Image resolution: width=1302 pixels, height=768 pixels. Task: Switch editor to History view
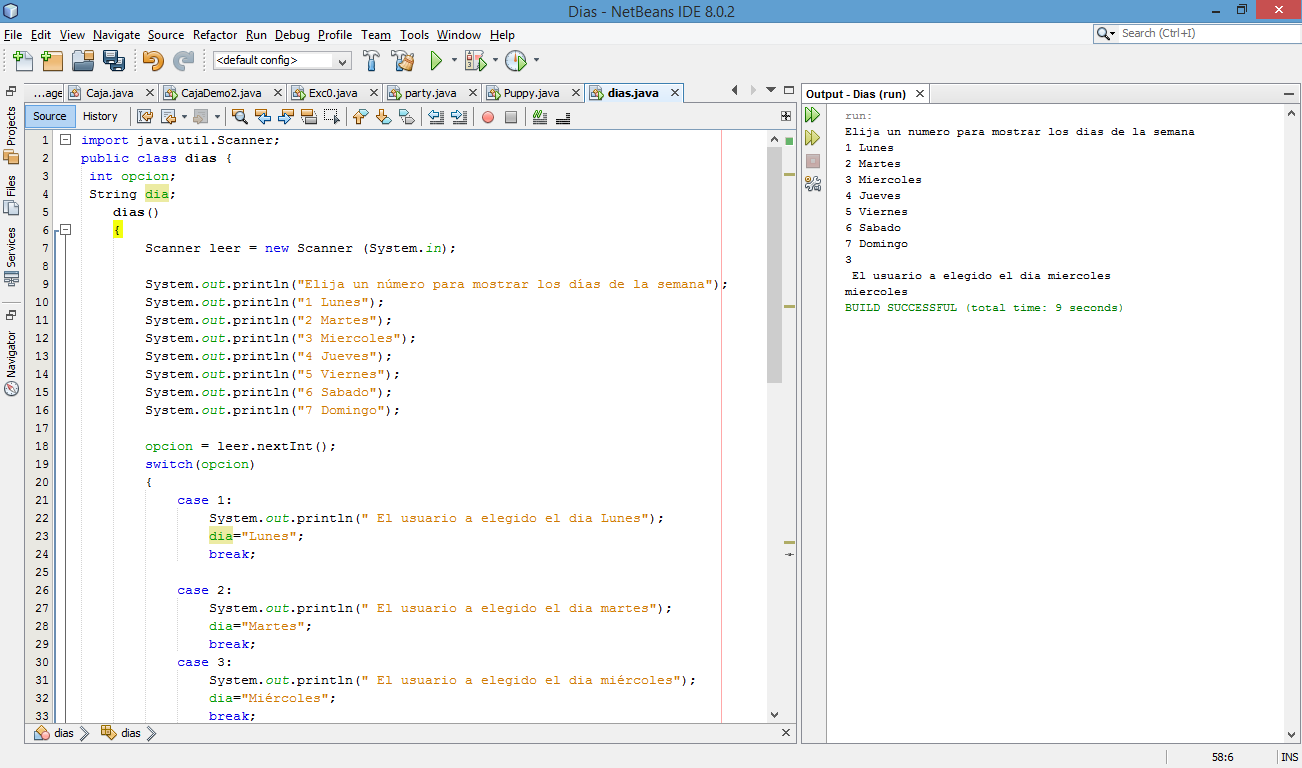tap(100, 116)
